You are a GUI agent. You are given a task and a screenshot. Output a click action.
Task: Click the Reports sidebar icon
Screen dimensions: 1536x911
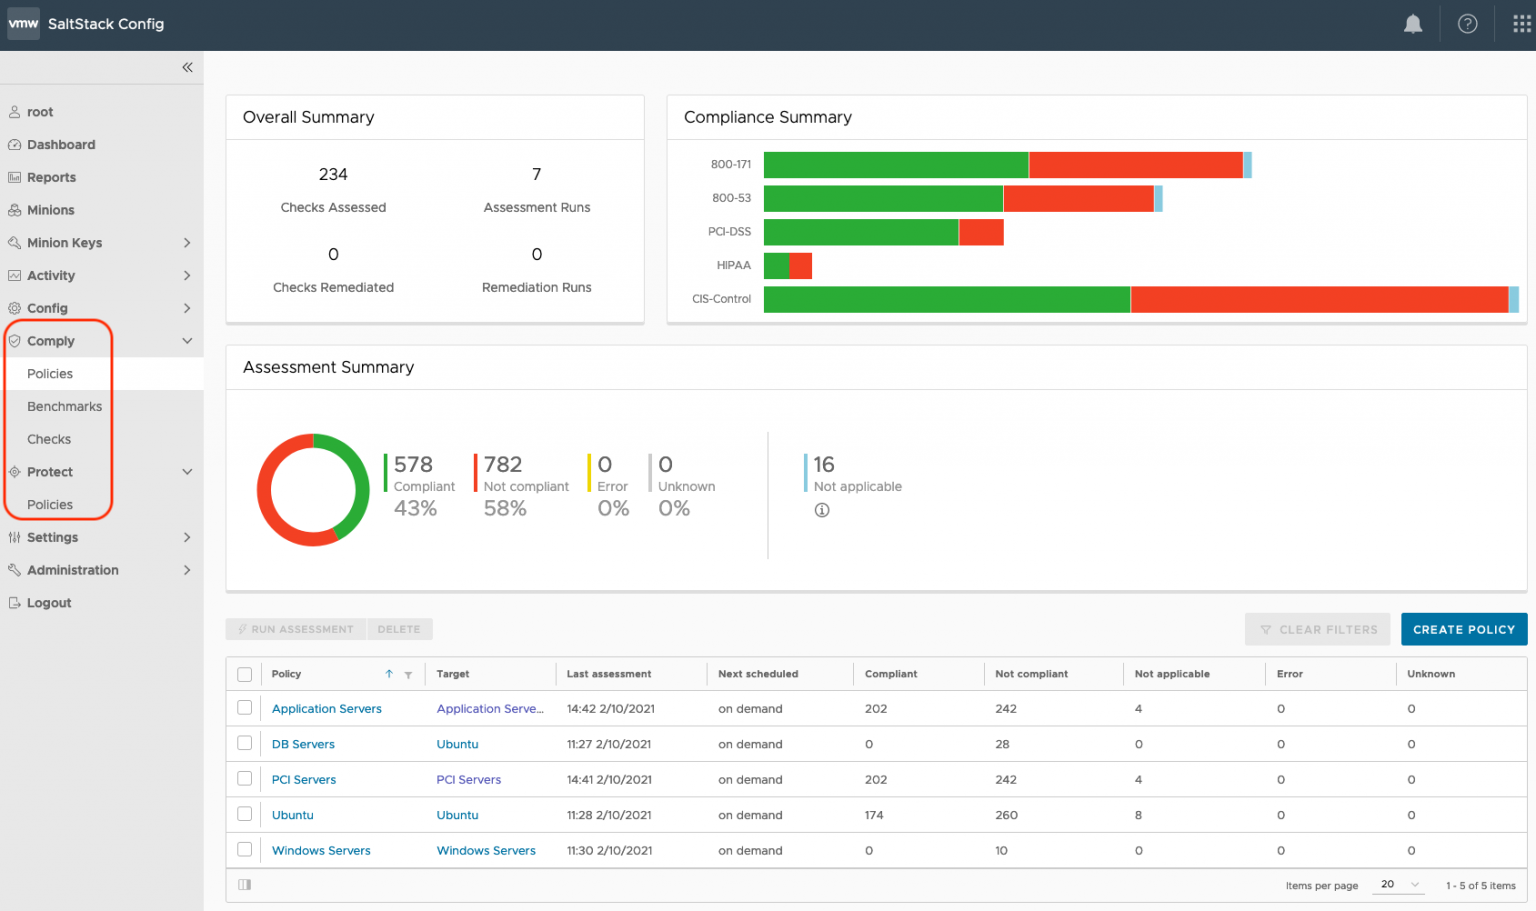14,177
